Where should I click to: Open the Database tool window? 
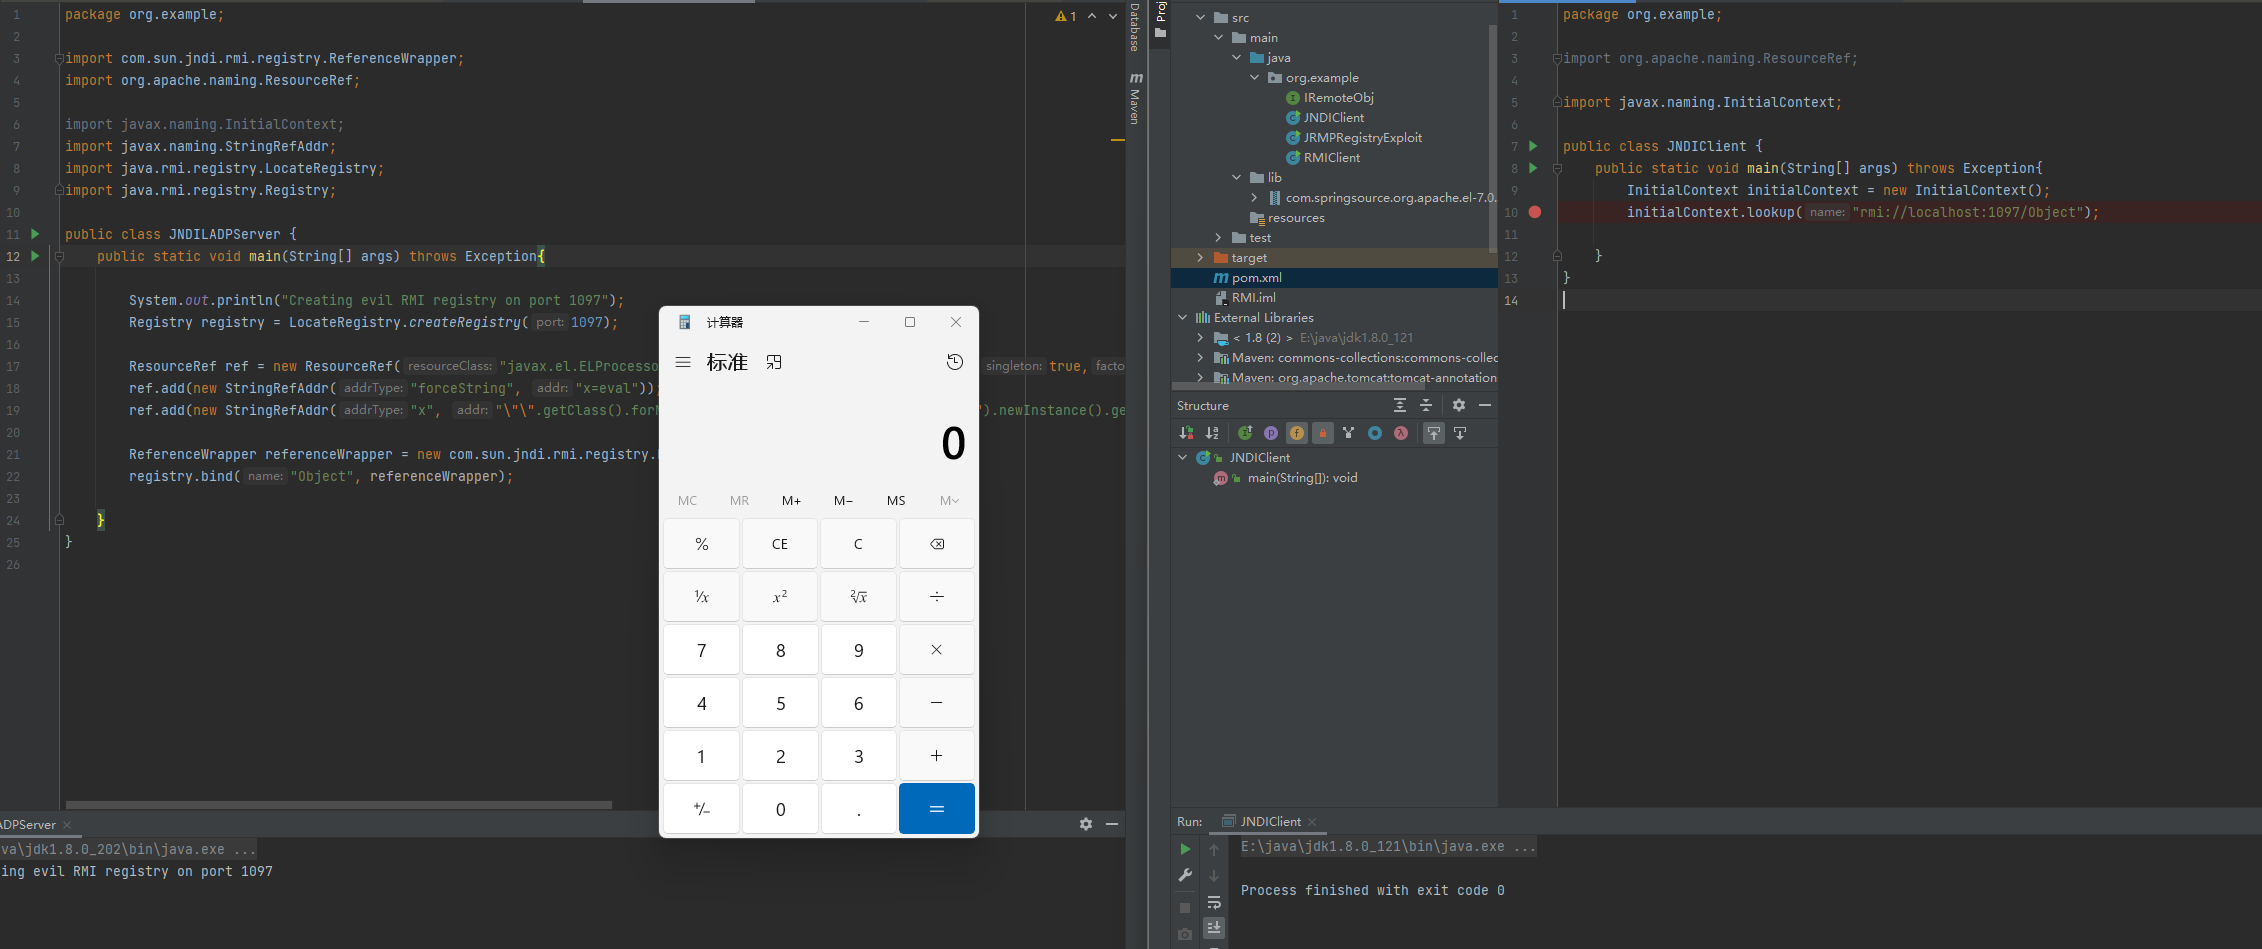point(1135,27)
